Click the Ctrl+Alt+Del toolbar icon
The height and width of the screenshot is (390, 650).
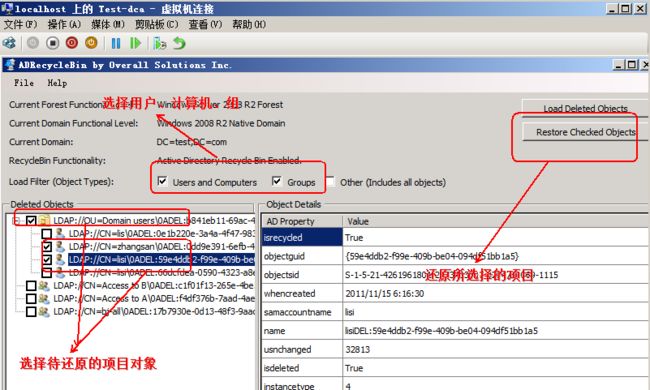pyautogui.click(x=9, y=43)
